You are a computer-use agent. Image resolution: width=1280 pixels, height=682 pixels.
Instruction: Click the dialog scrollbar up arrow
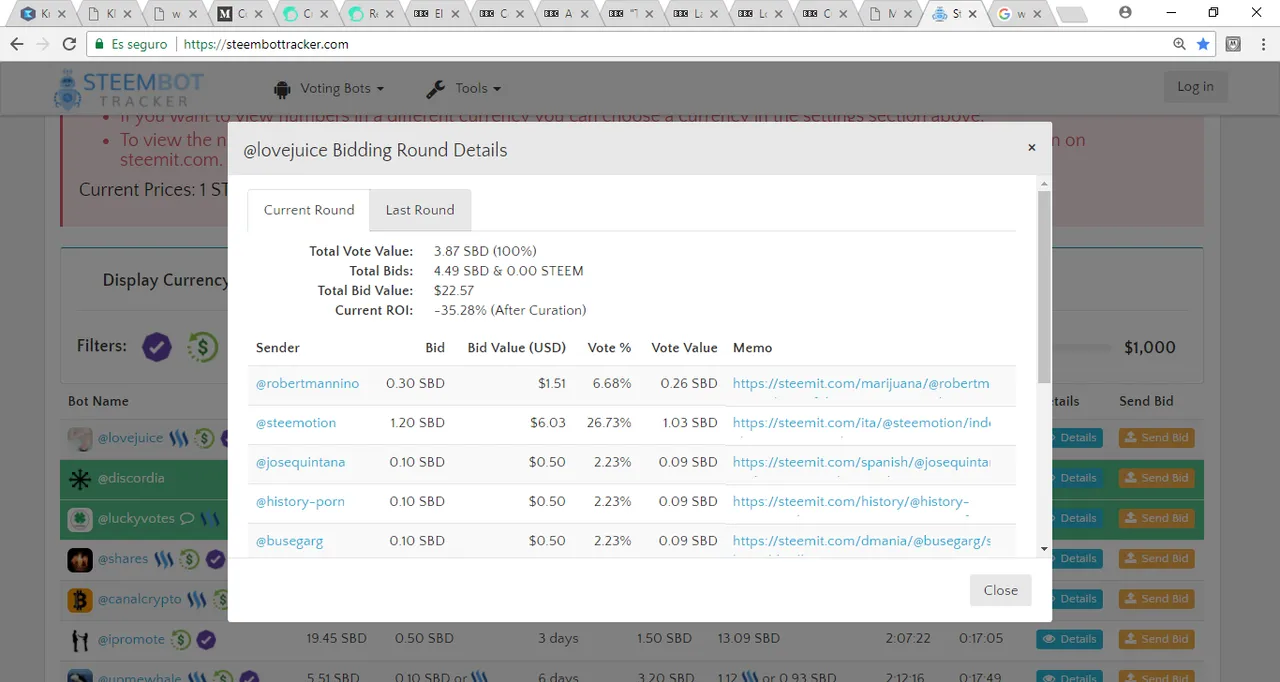pyautogui.click(x=1044, y=184)
